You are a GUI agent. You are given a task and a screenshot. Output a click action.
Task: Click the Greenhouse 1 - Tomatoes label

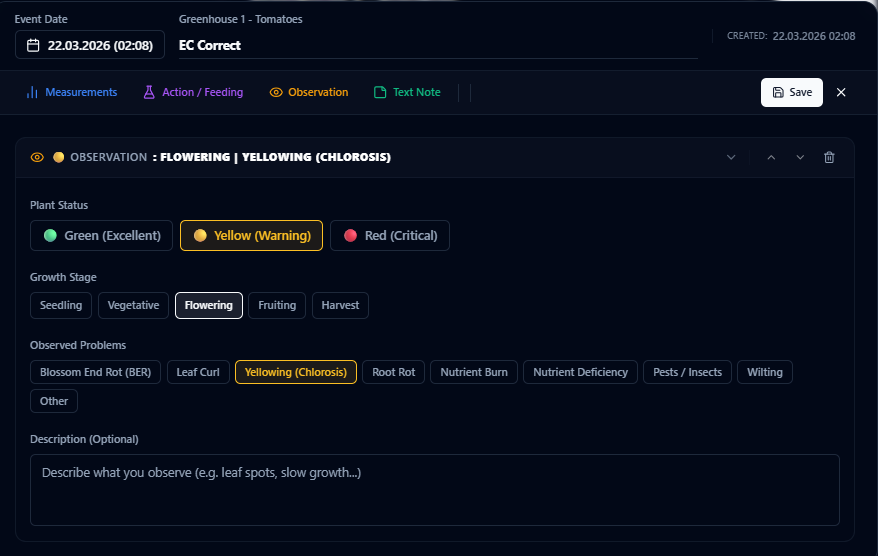240,19
